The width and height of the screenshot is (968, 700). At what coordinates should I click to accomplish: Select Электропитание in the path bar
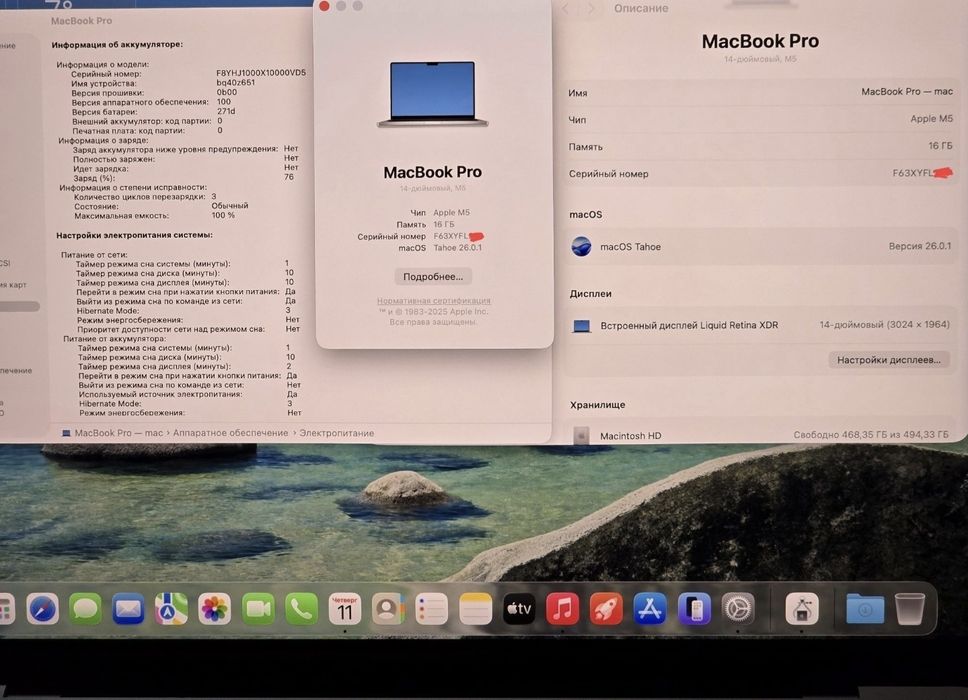click(x=336, y=433)
